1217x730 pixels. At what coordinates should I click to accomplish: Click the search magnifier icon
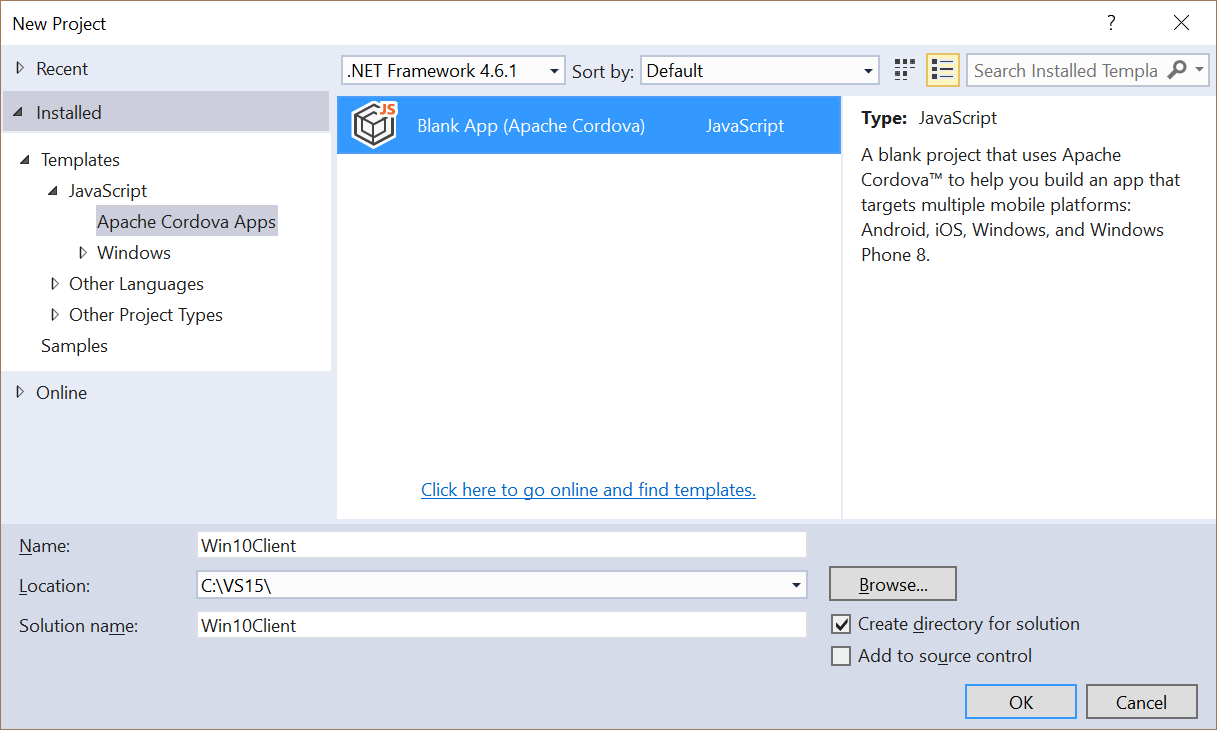tap(1175, 70)
